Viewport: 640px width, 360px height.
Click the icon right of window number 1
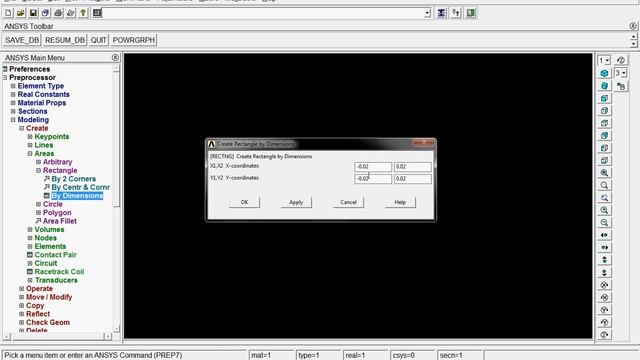(x=621, y=60)
